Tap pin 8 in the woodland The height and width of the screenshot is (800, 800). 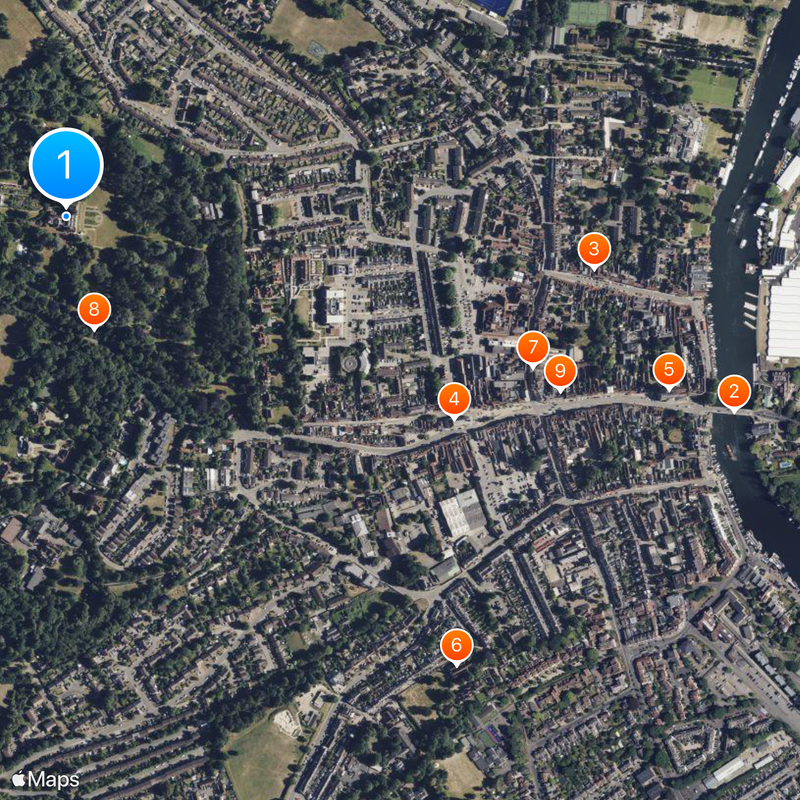94,310
